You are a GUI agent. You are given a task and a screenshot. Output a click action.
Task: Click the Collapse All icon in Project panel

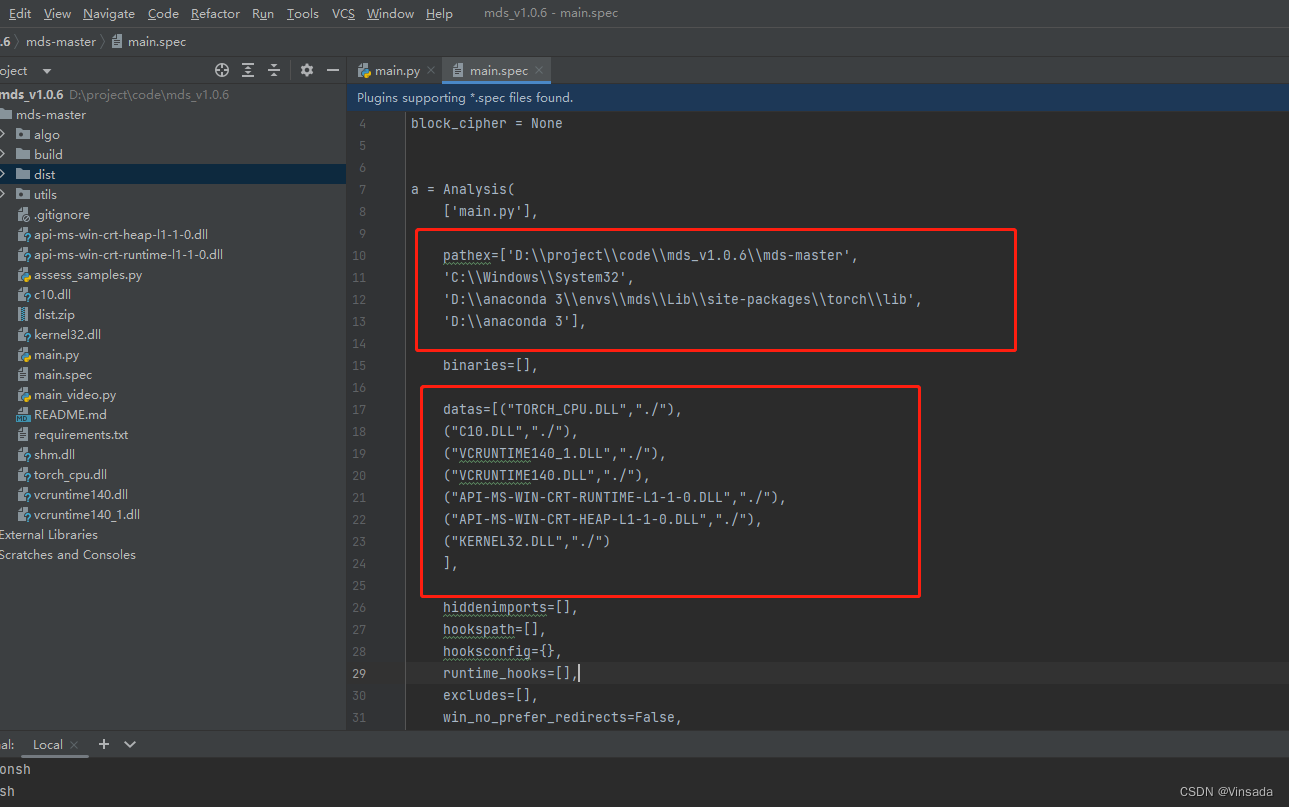point(273,70)
